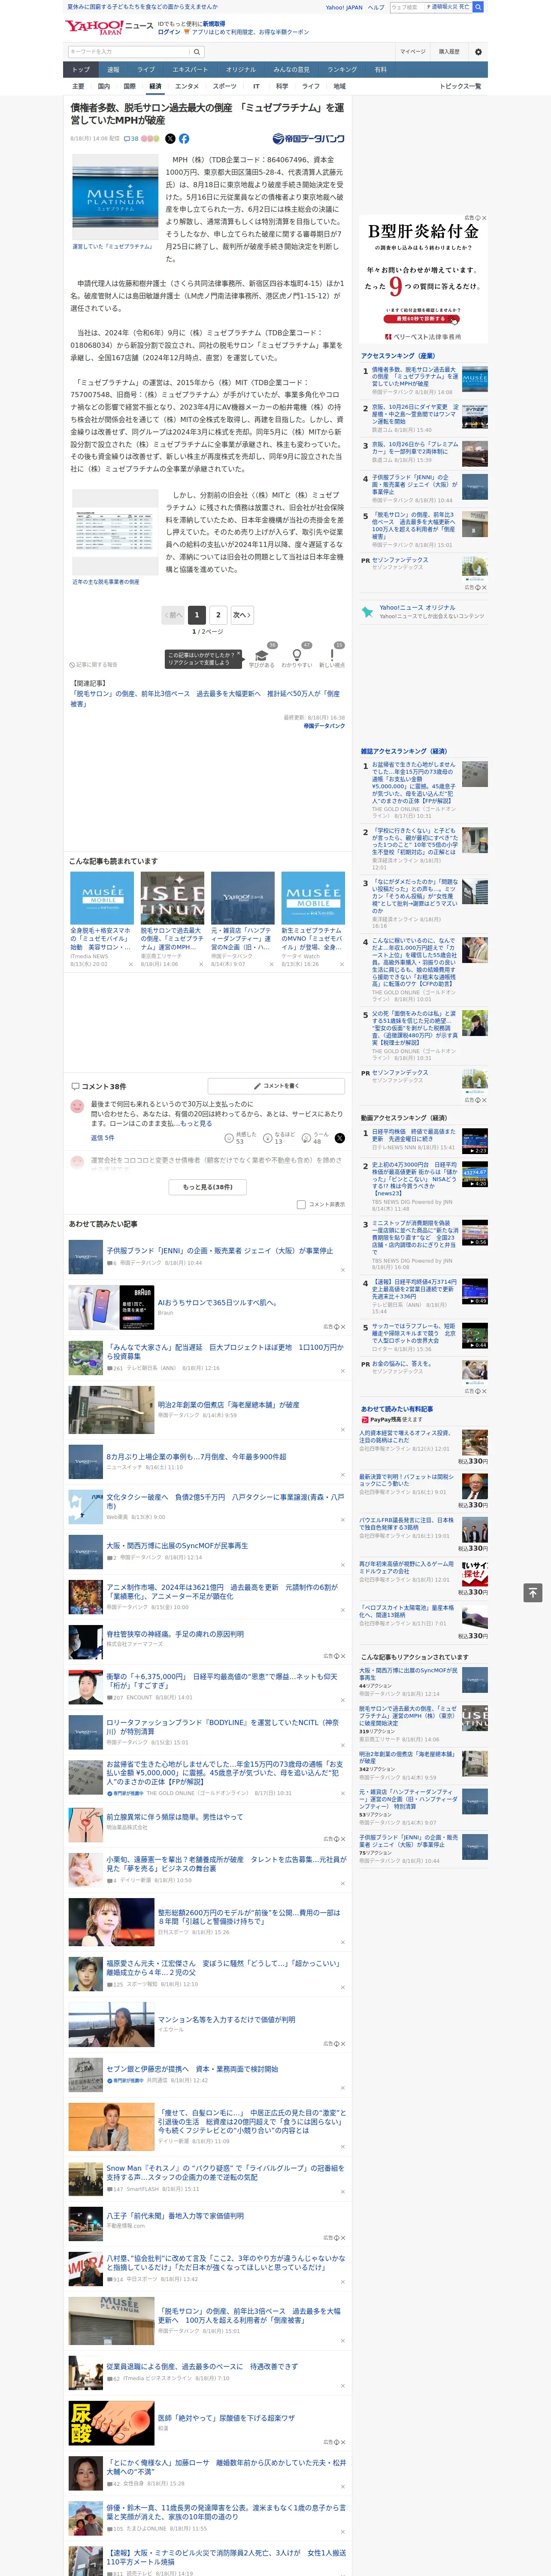Share the article on X
The image size is (551, 2576).
point(170,139)
